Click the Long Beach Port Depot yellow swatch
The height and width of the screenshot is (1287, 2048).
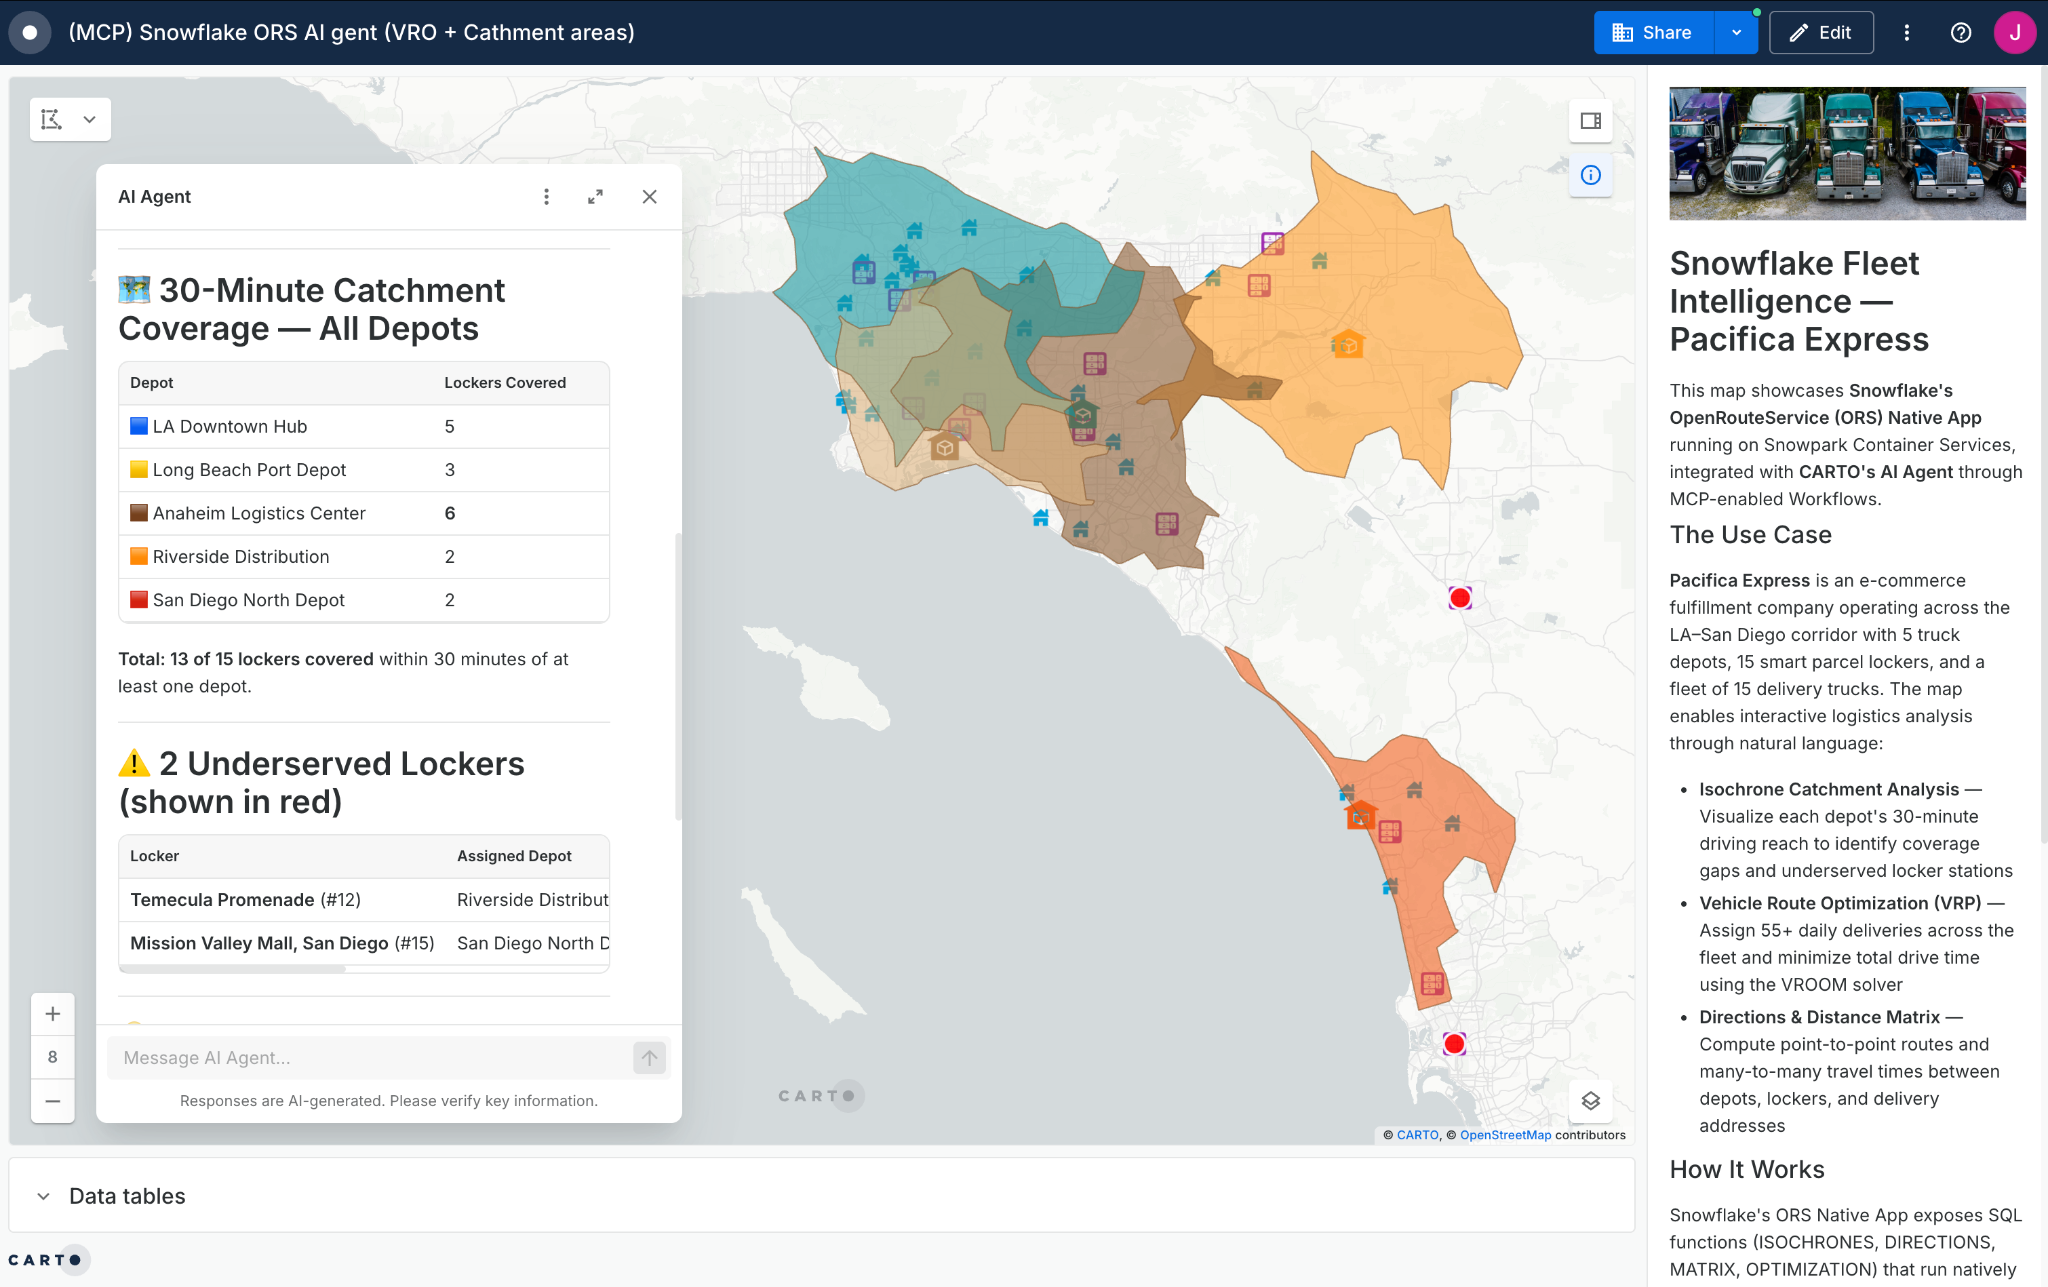click(x=139, y=469)
